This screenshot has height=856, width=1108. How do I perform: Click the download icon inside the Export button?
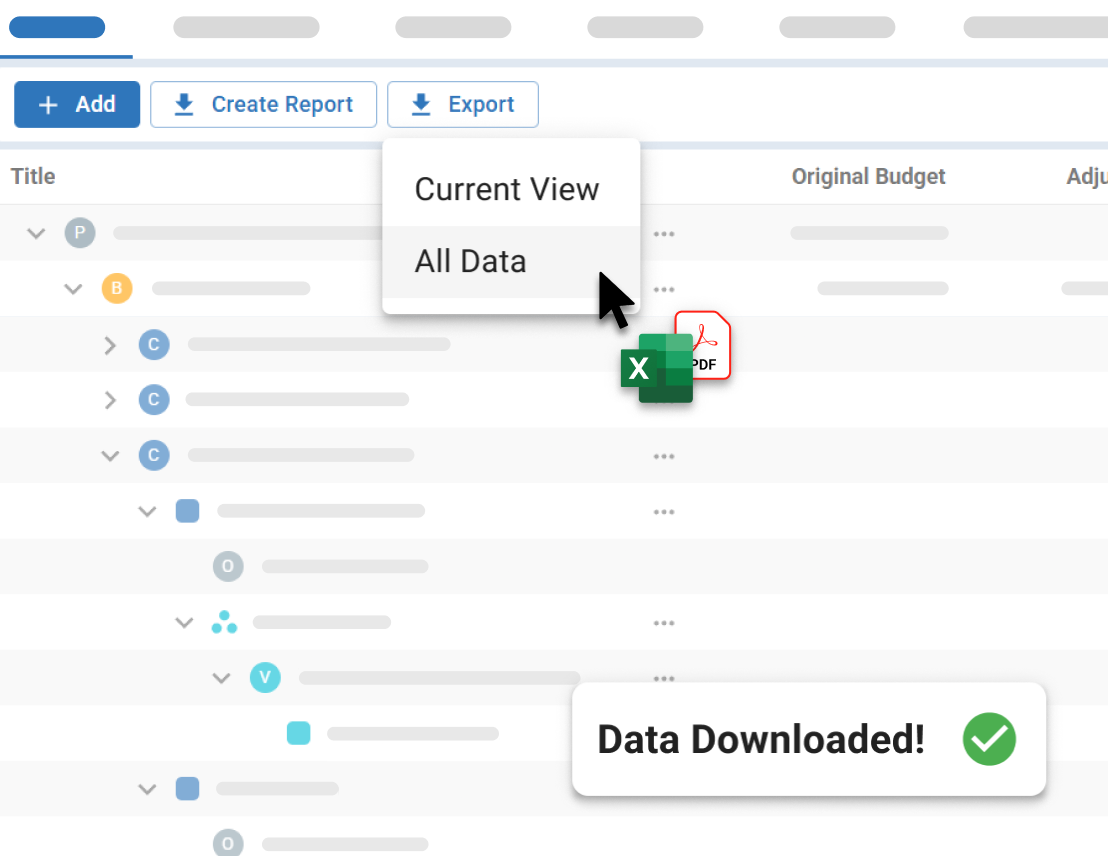click(x=421, y=104)
